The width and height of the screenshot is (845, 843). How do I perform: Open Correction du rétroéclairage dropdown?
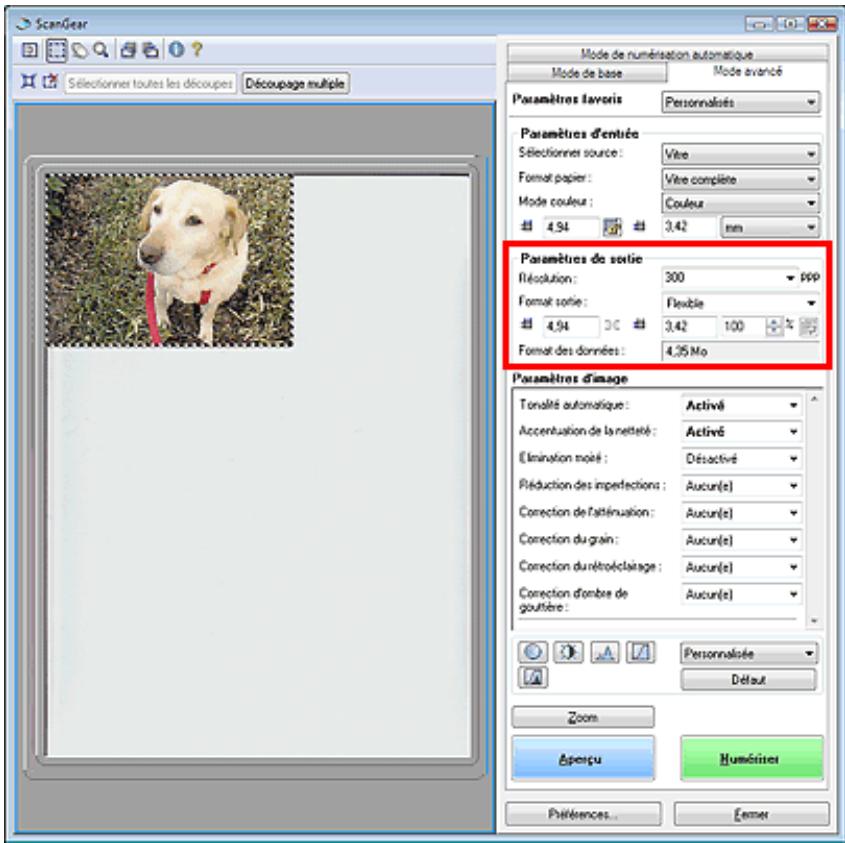point(742,567)
